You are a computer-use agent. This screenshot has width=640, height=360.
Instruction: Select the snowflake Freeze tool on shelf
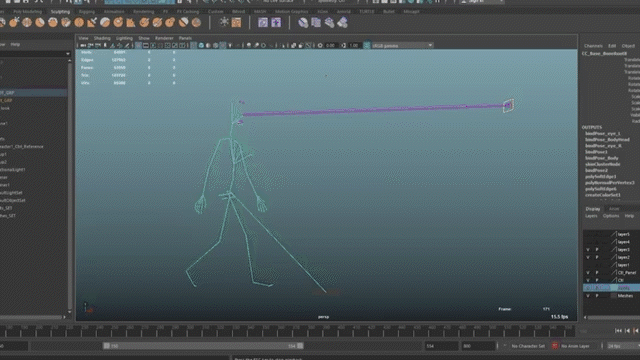(224, 22)
